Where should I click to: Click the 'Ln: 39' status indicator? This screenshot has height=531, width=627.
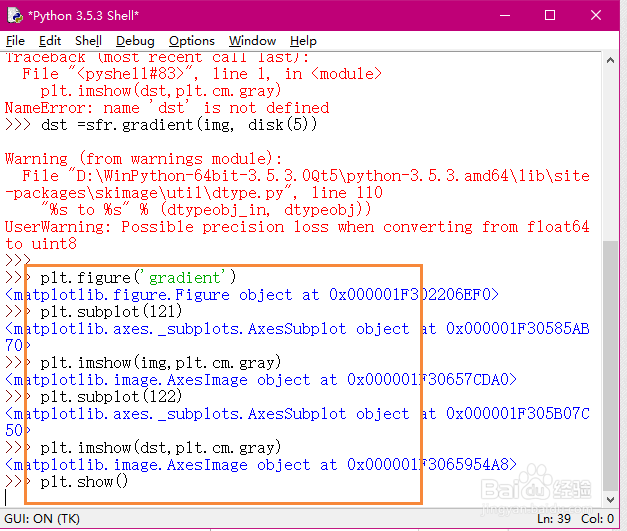pos(554,519)
